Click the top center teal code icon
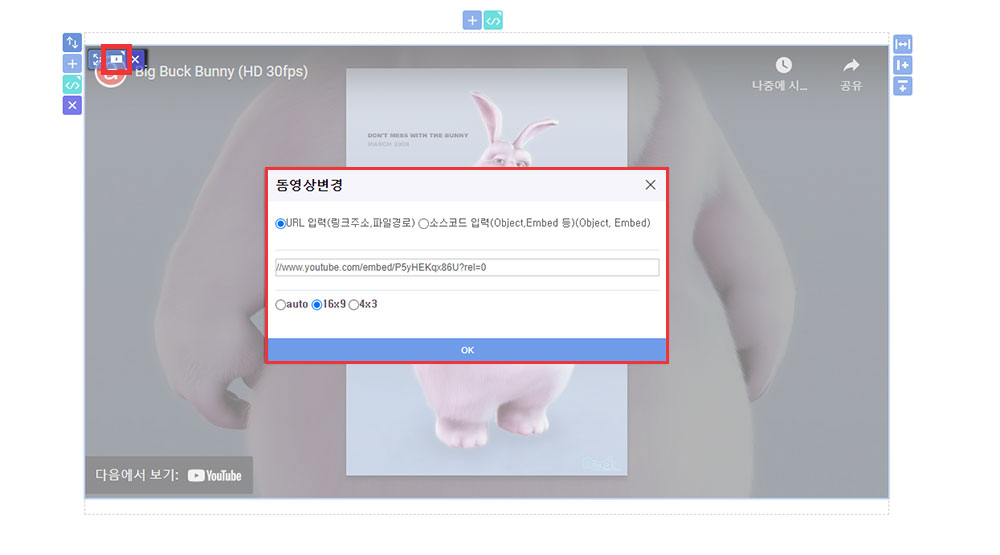The width and height of the screenshot is (1000, 555). point(493,20)
